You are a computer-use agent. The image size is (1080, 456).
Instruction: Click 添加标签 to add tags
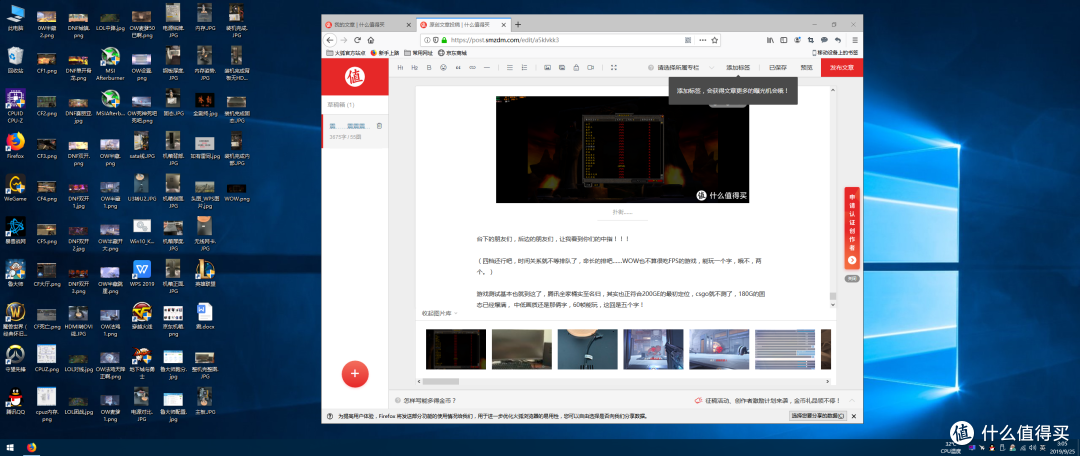click(738, 68)
